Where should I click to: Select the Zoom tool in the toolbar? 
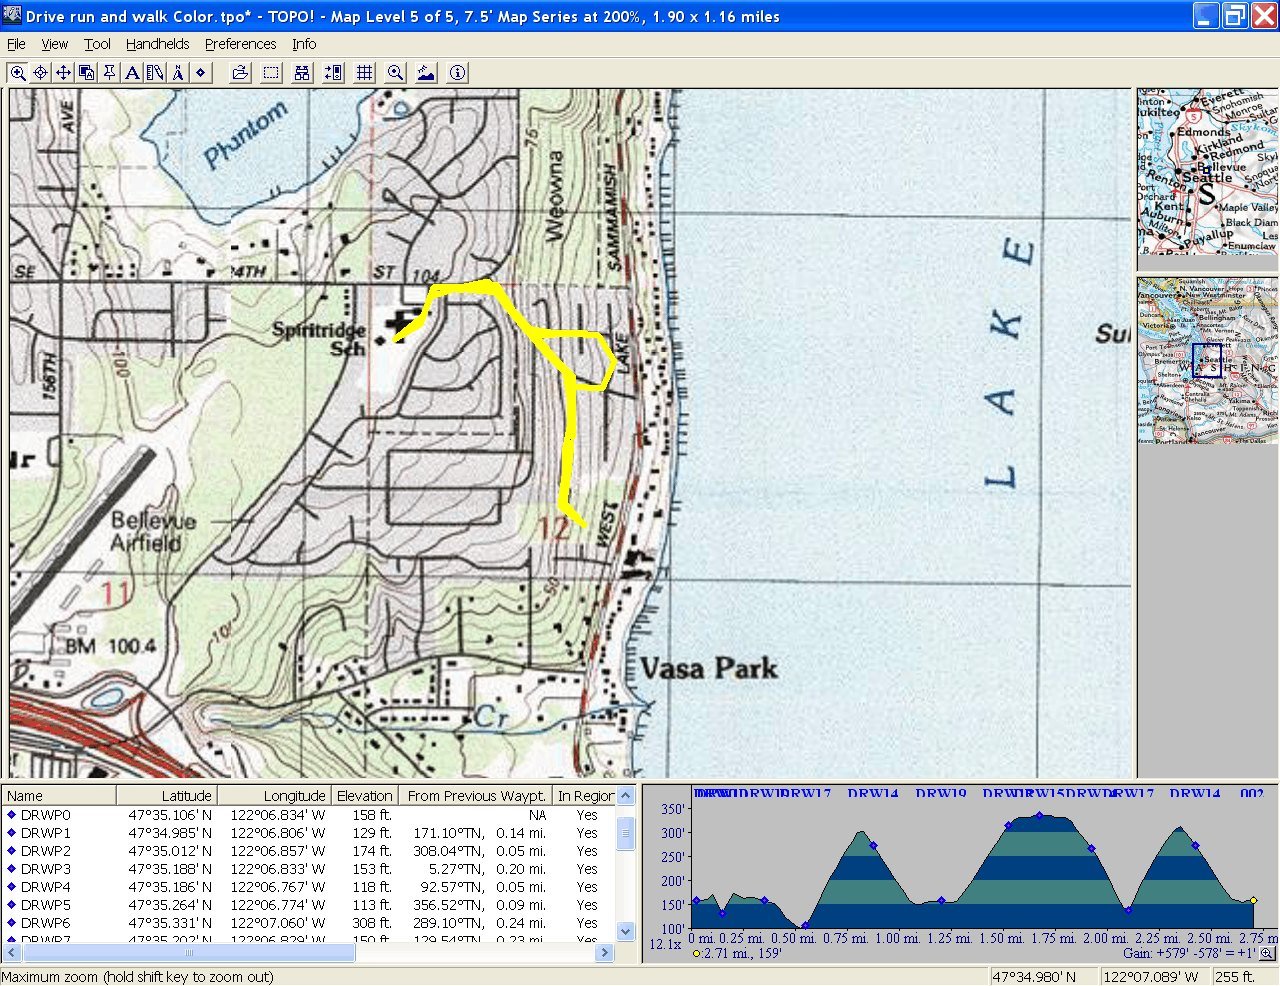(x=18, y=73)
